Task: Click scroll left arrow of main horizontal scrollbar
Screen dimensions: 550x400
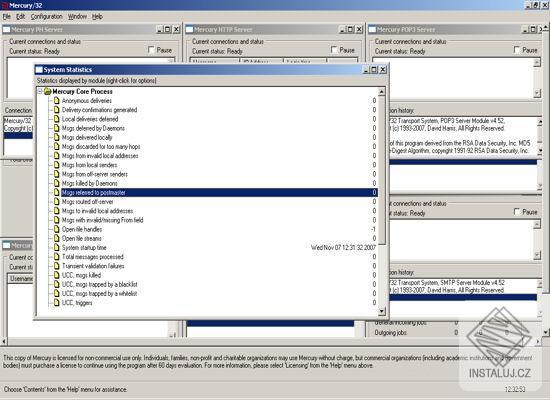Action: pos(4,341)
